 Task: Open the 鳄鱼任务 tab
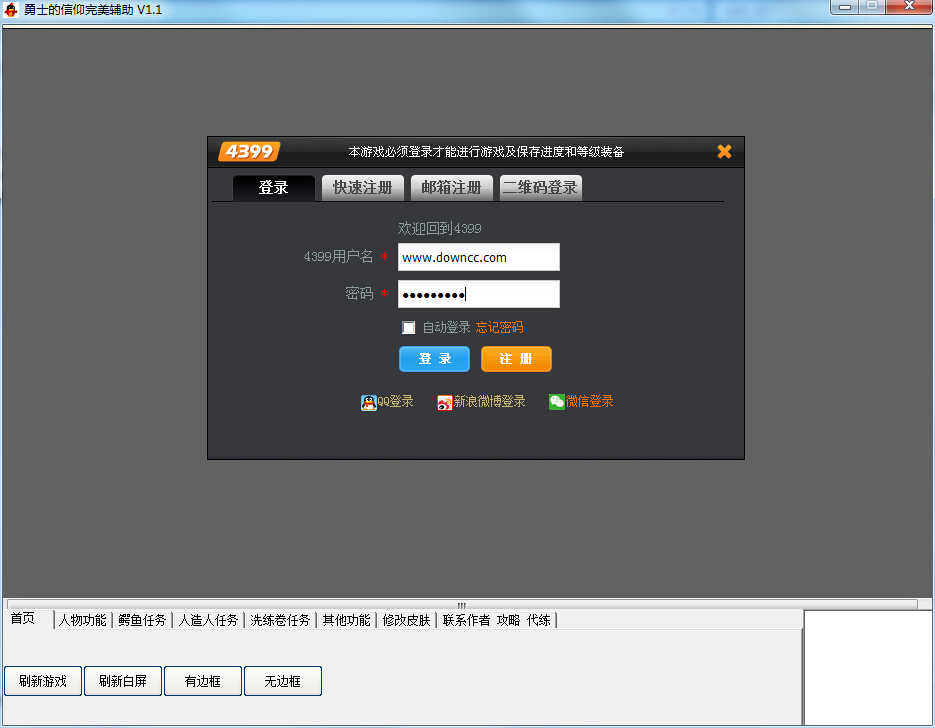click(142, 620)
